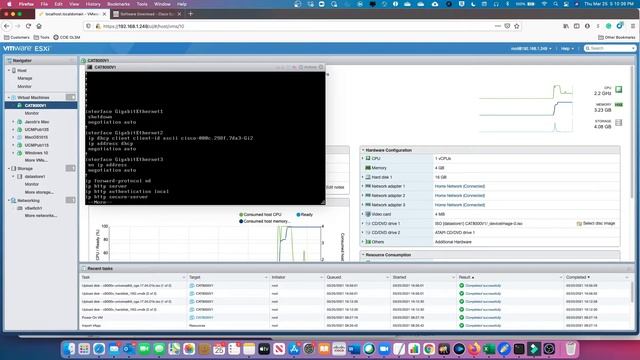The width and height of the screenshot is (640, 360).
Task: Open the Firefox hamburger menu
Action: pyautogui.click(x=633, y=26)
